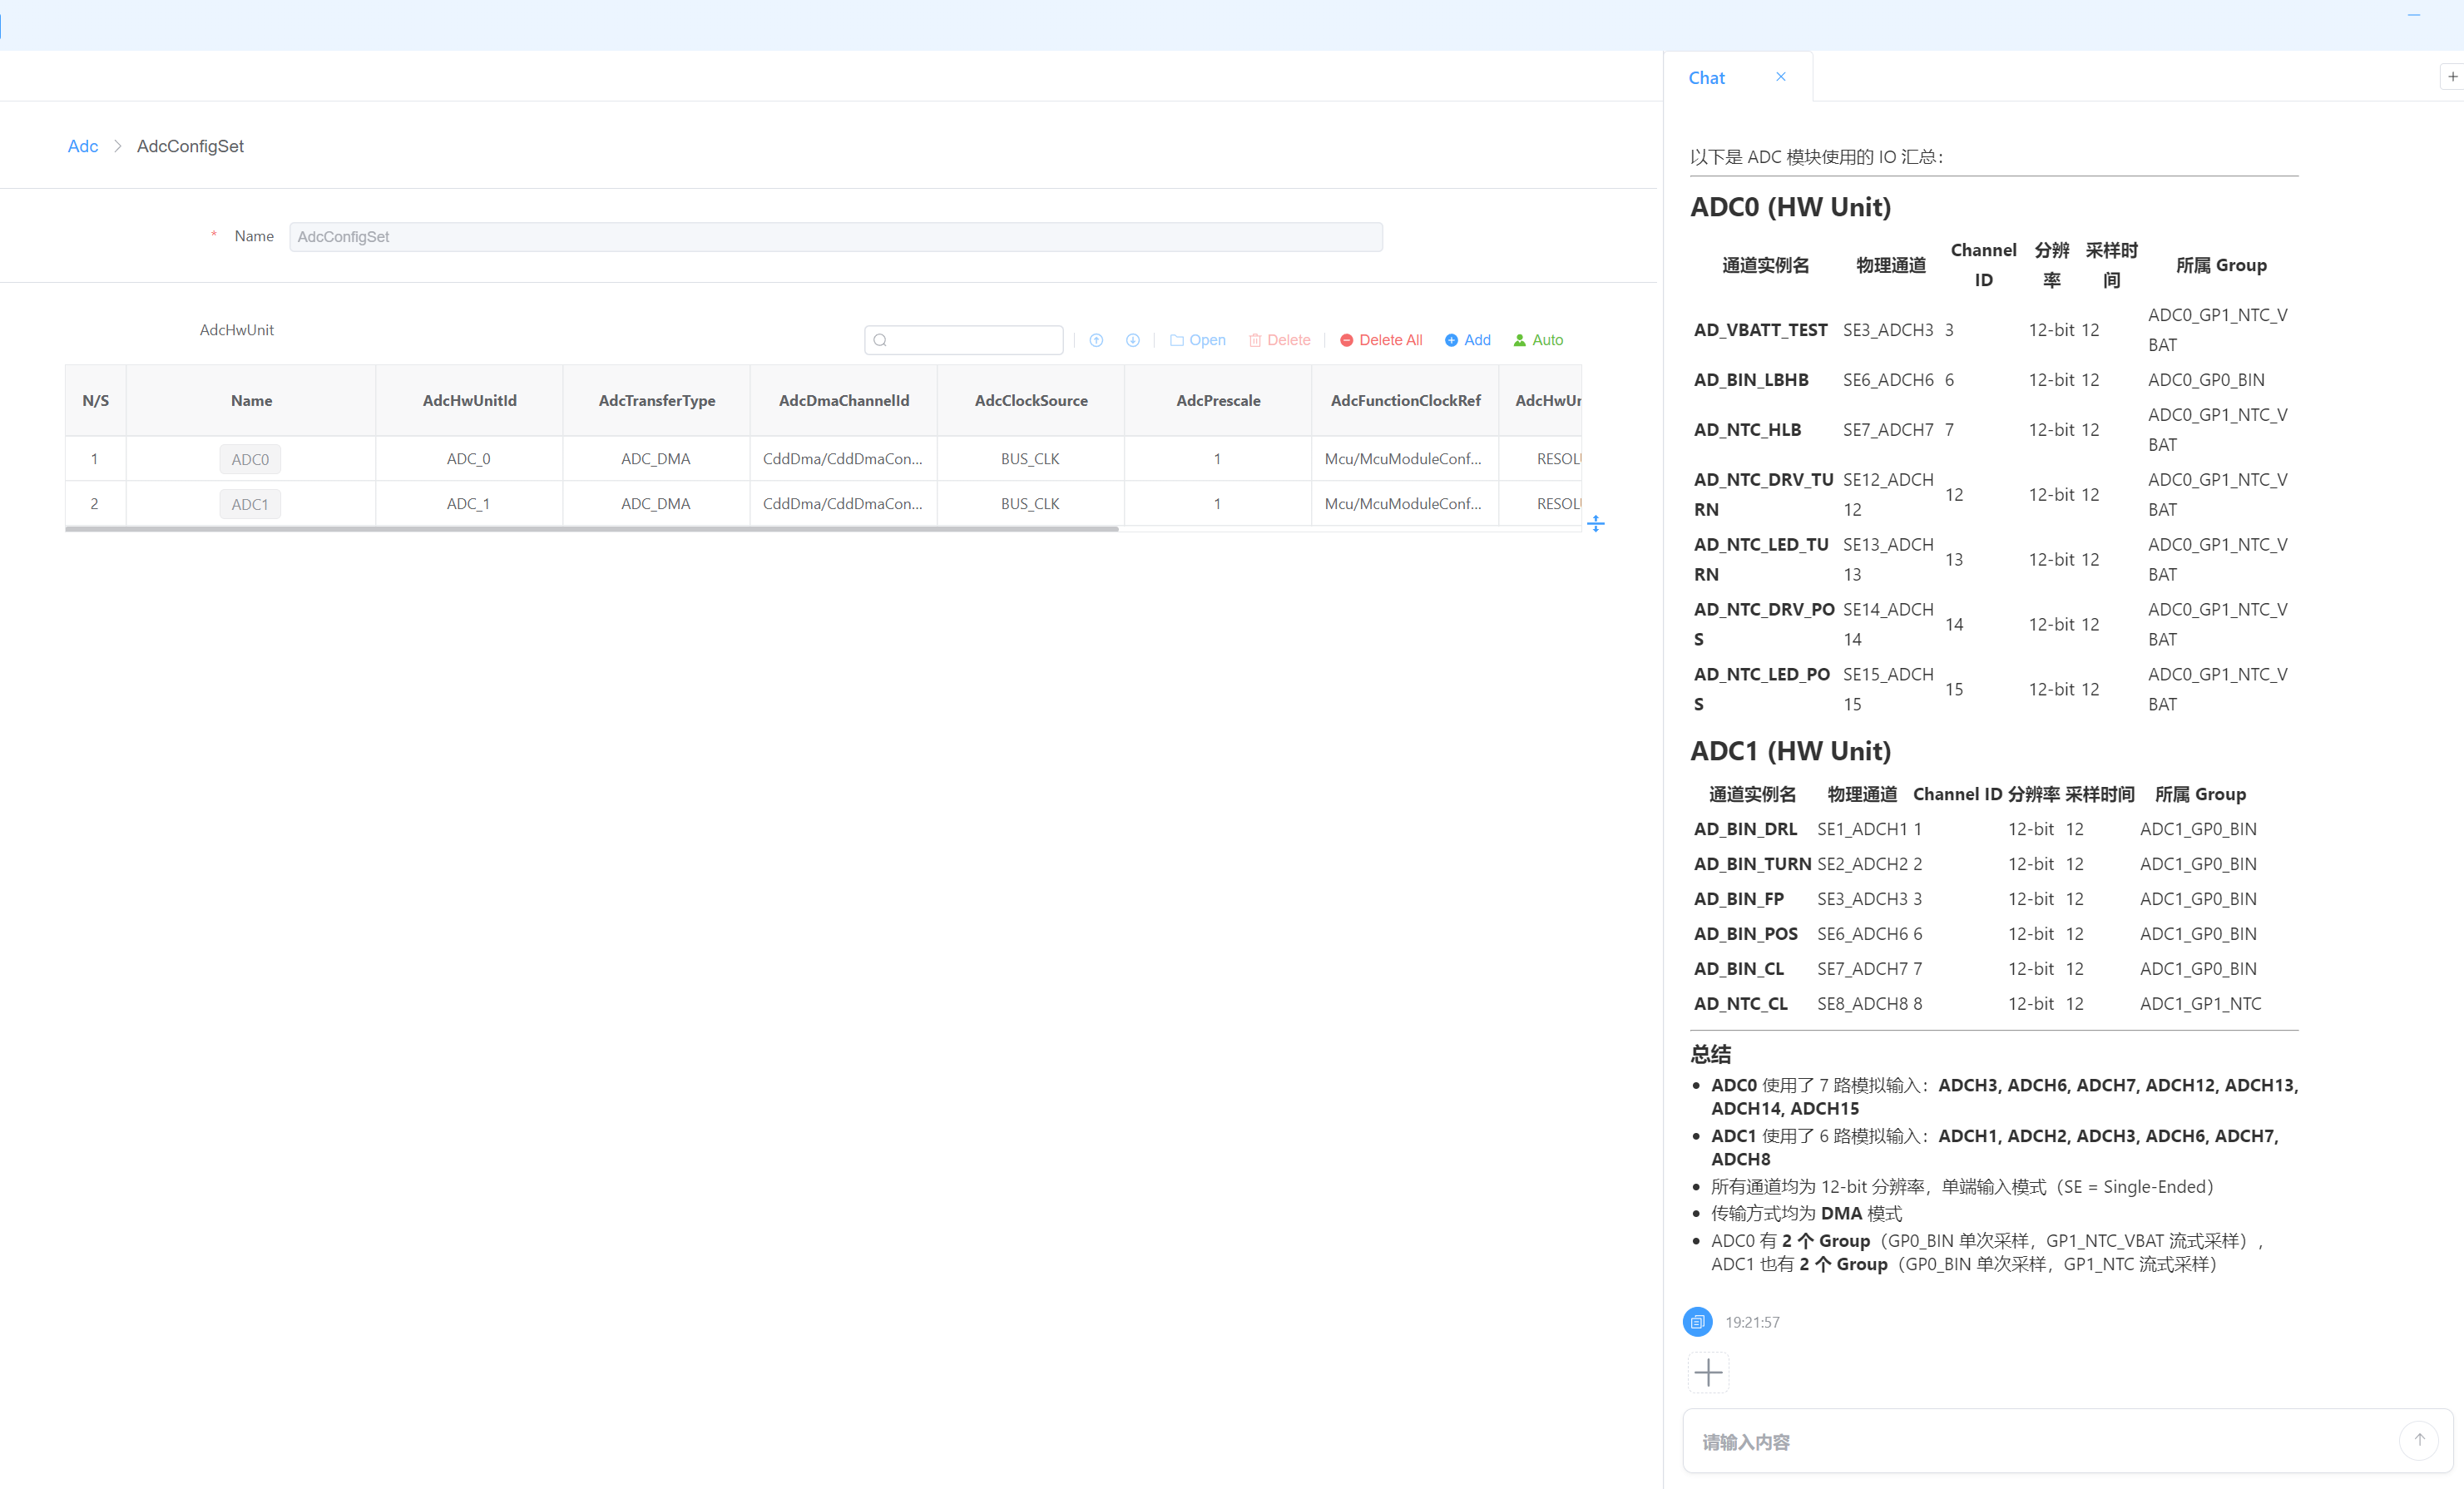
Task: Click AD_BIN_POS in the chat table
Action: [1745, 934]
